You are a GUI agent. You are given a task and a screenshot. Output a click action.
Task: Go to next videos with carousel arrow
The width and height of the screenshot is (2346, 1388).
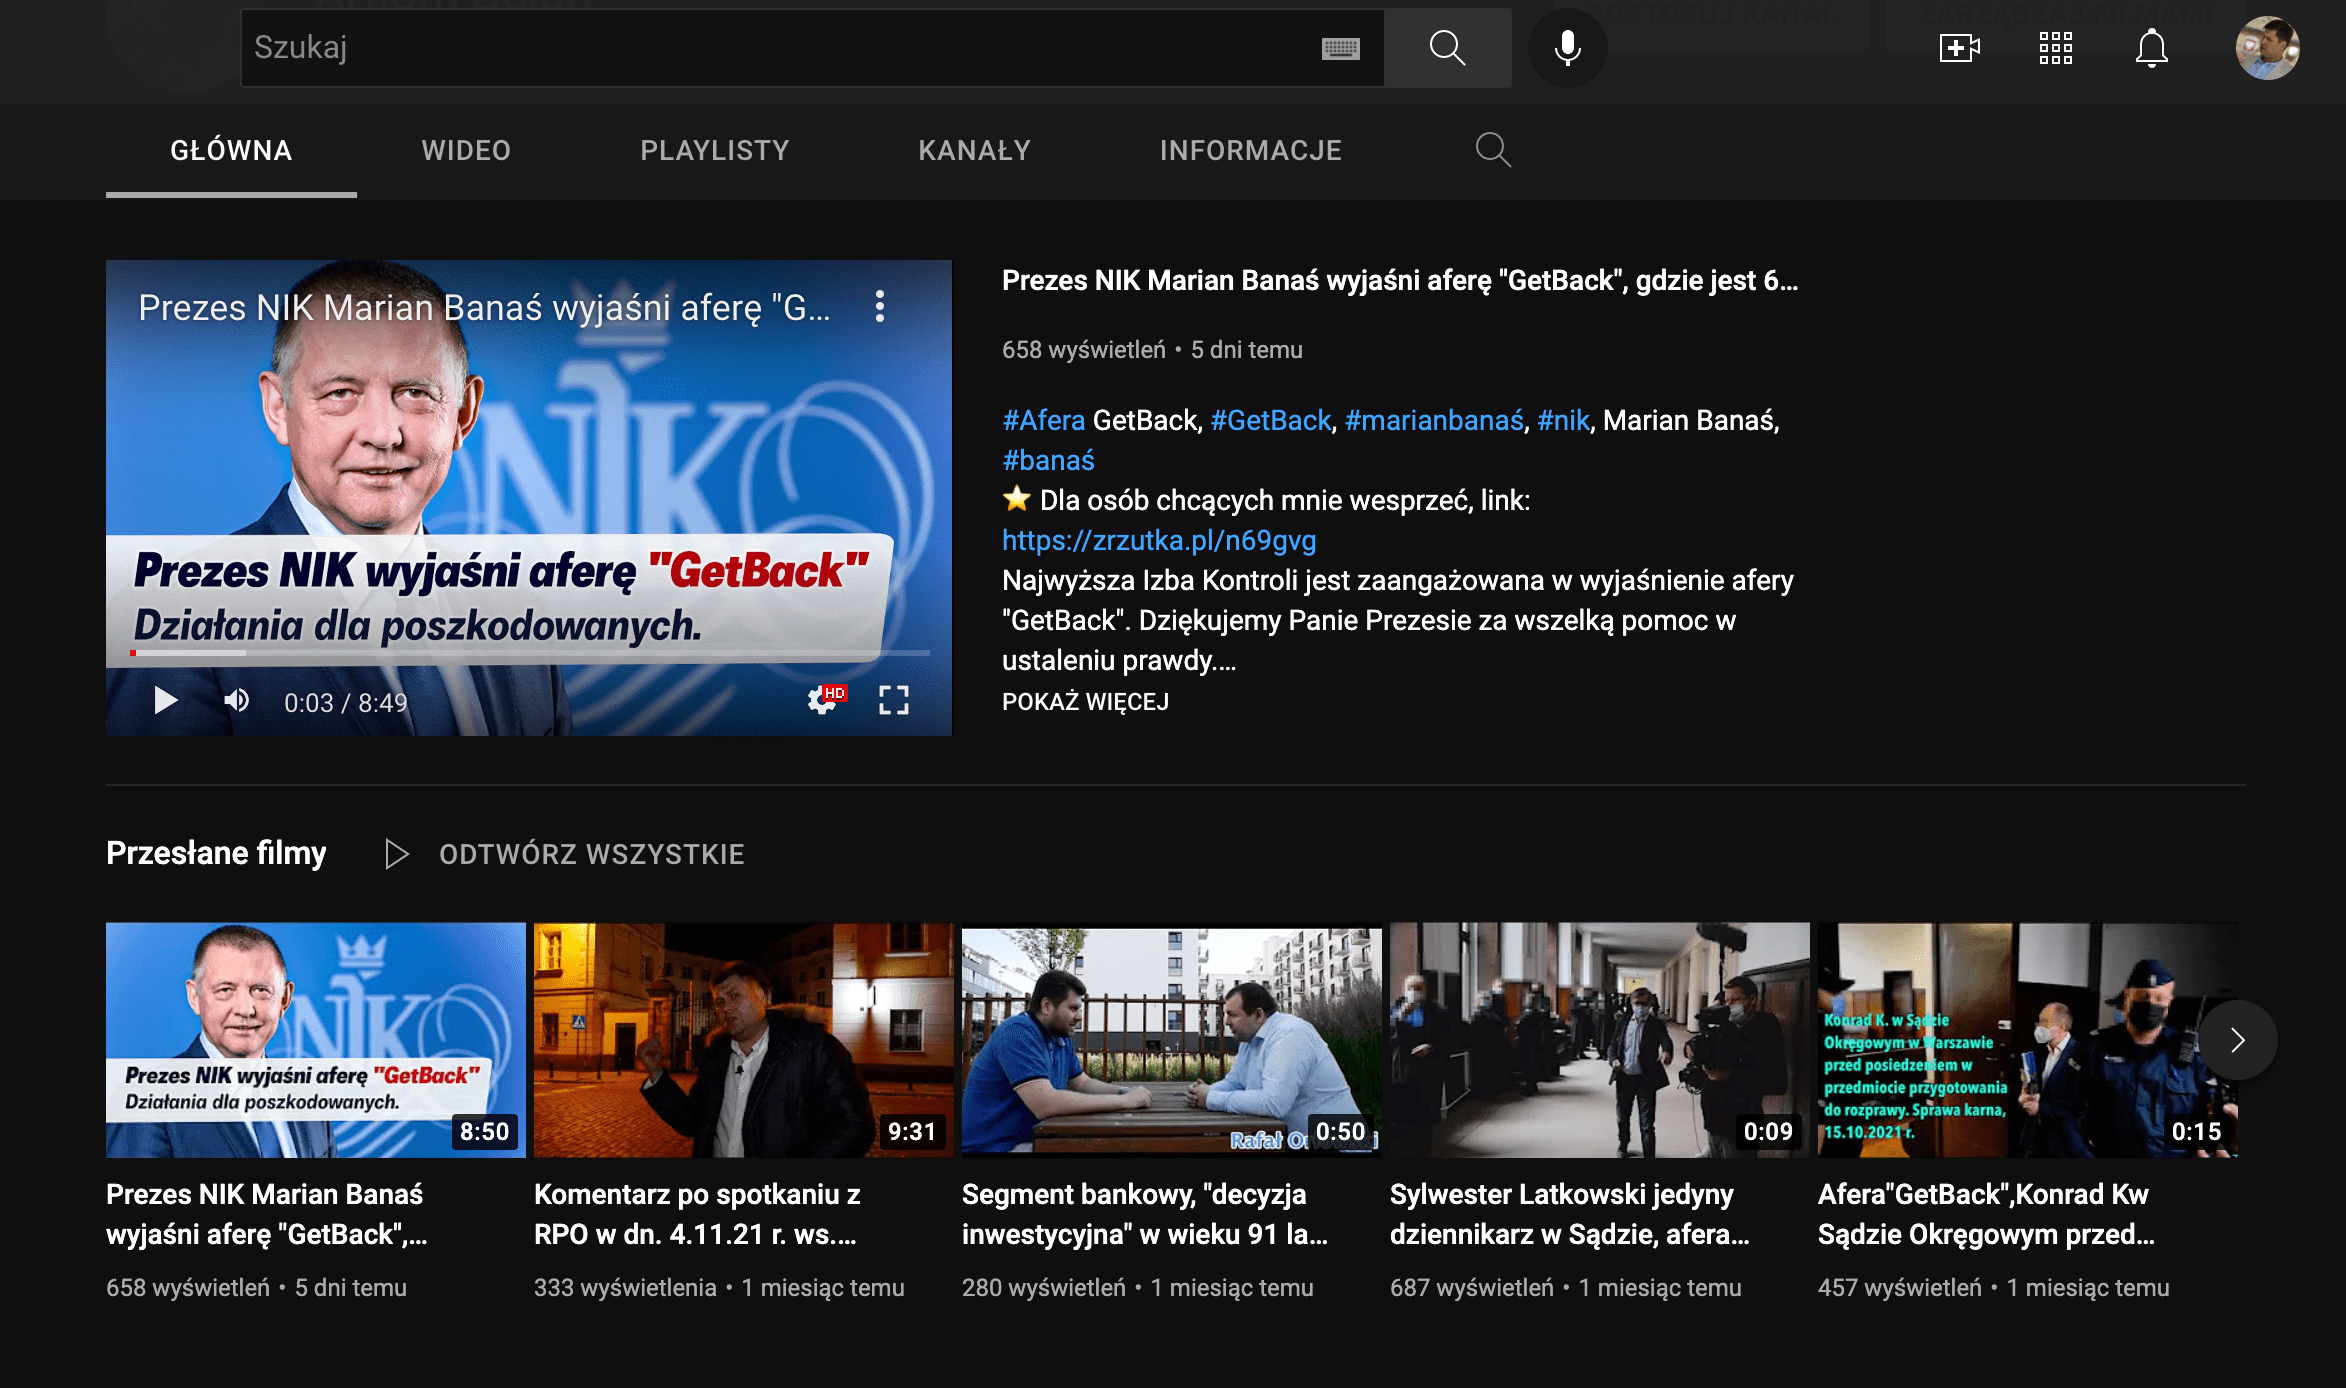point(2237,1040)
